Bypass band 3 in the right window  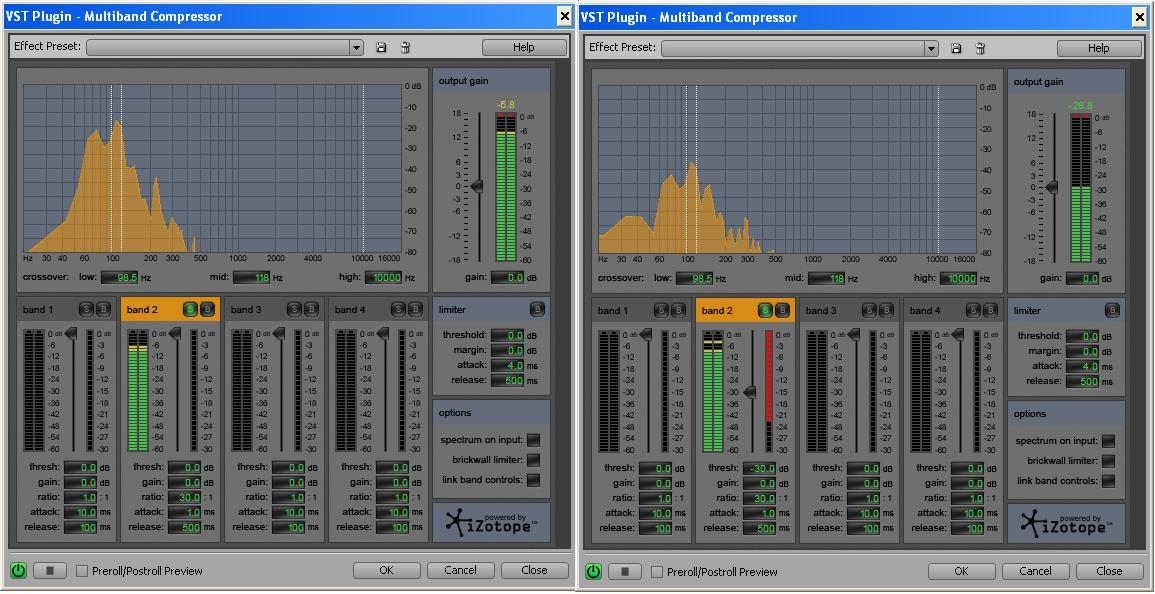886,311
